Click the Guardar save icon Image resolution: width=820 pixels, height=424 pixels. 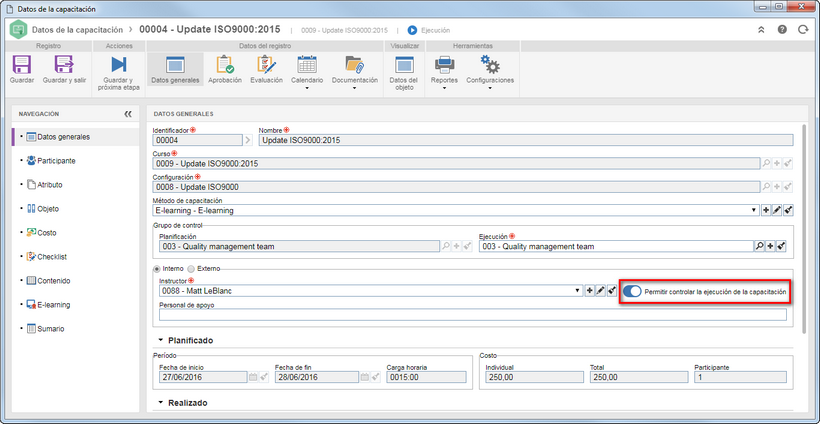21,65
